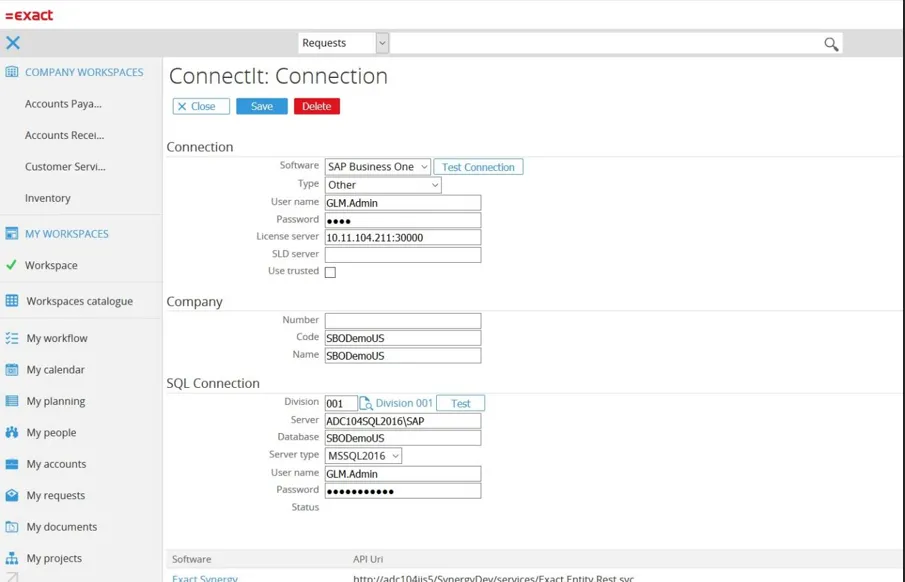Open My calendar icon in sidebar
The image size is (905, 582).
pos(12,369)
